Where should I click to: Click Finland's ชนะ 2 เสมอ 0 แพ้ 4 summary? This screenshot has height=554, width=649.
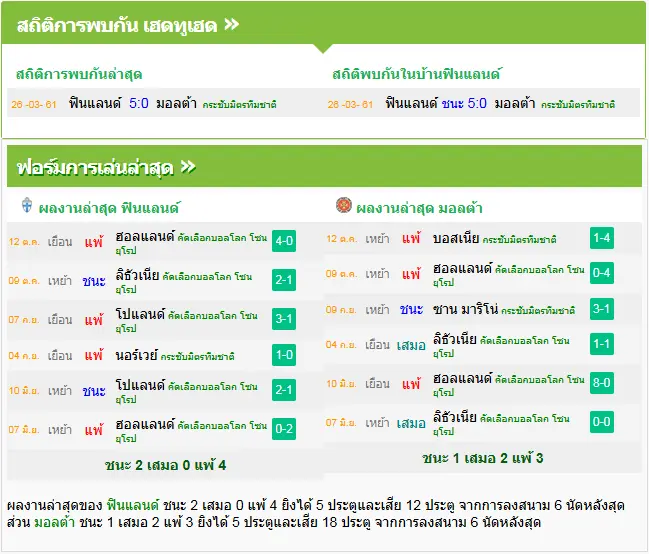coord(165,465)
